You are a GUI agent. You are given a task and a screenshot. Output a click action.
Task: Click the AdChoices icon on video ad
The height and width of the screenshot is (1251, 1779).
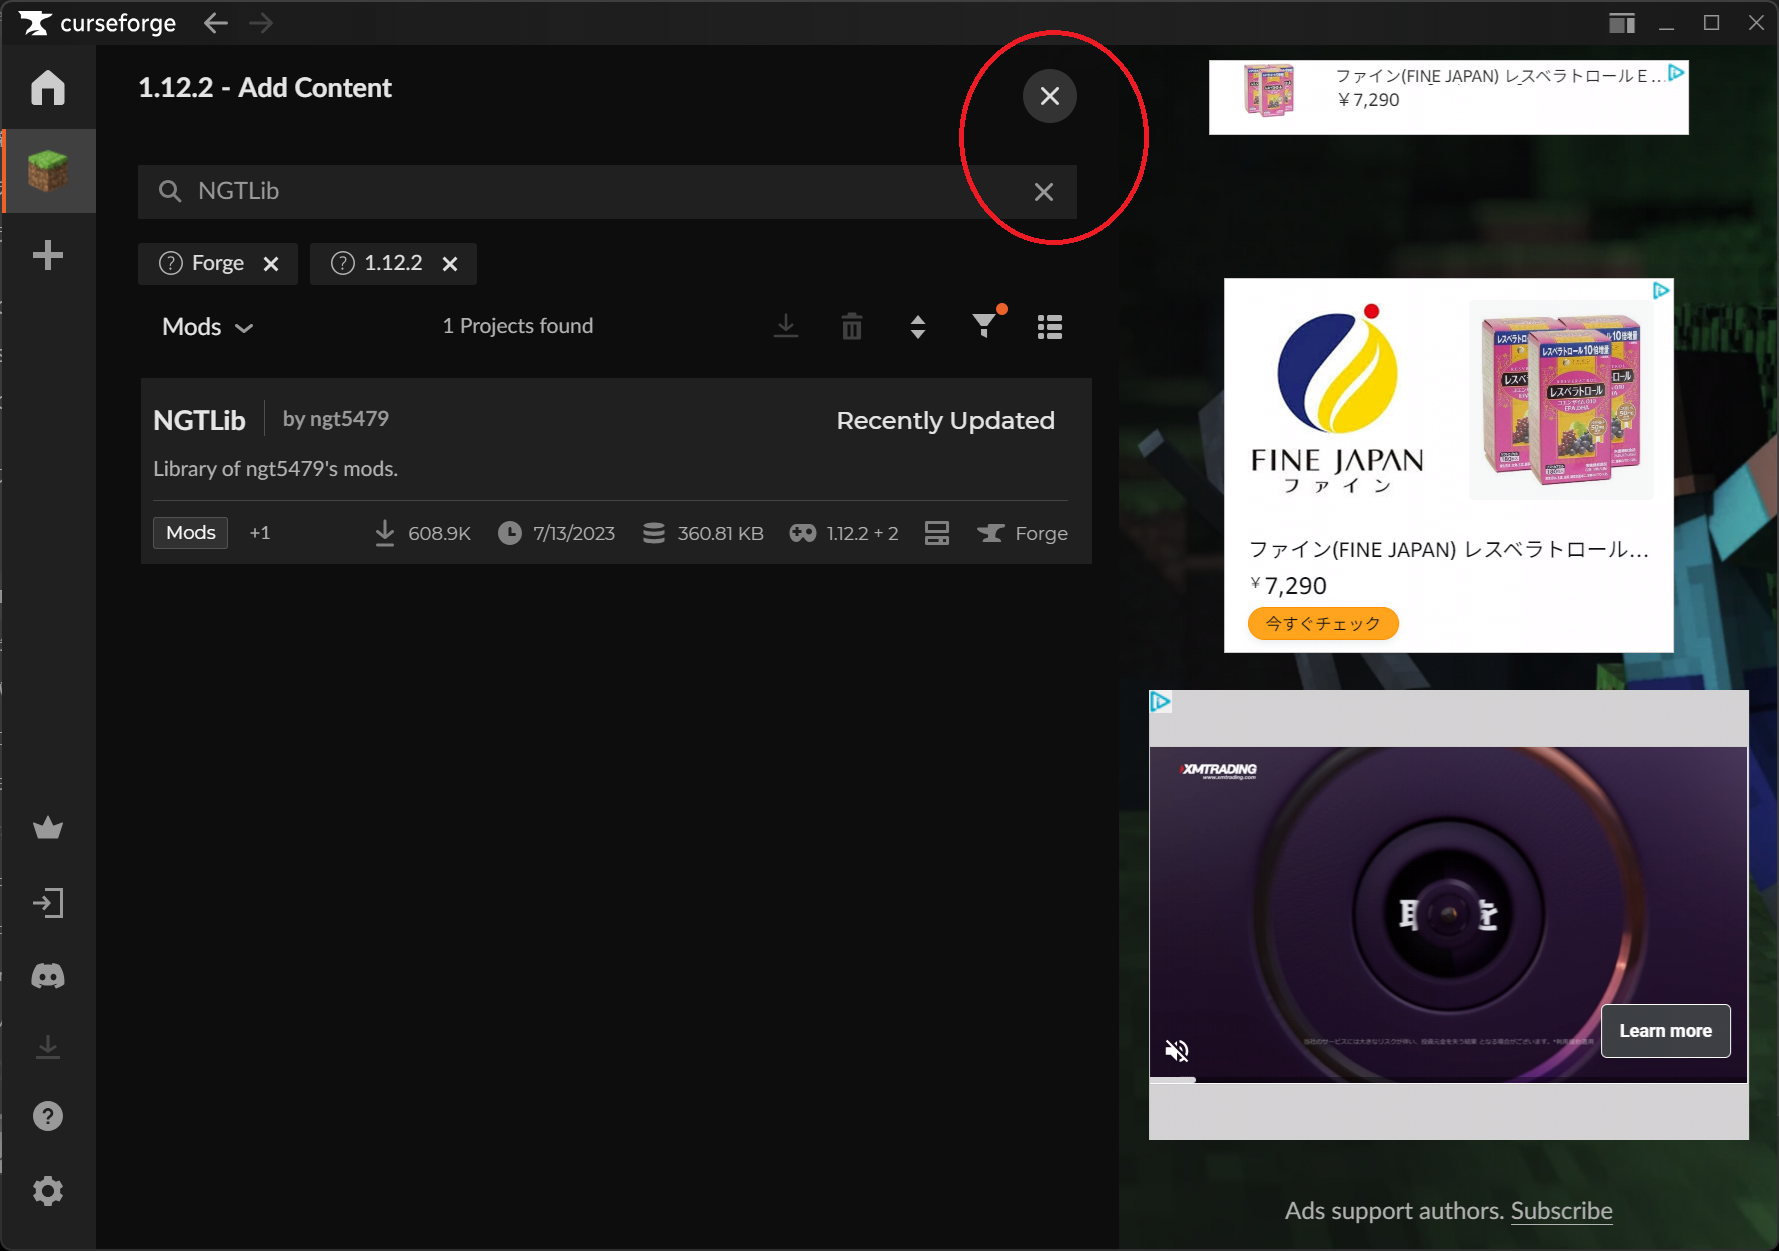[1160, 702]
